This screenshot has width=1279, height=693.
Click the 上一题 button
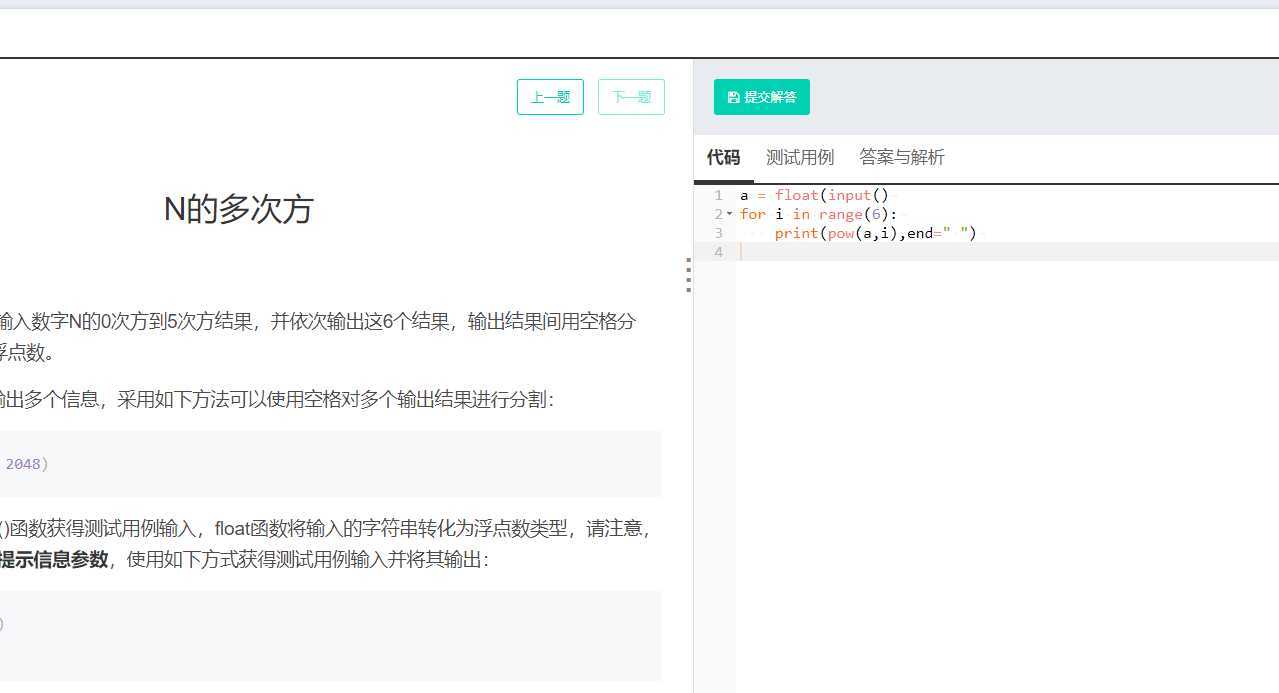click(x=549, y=96)
